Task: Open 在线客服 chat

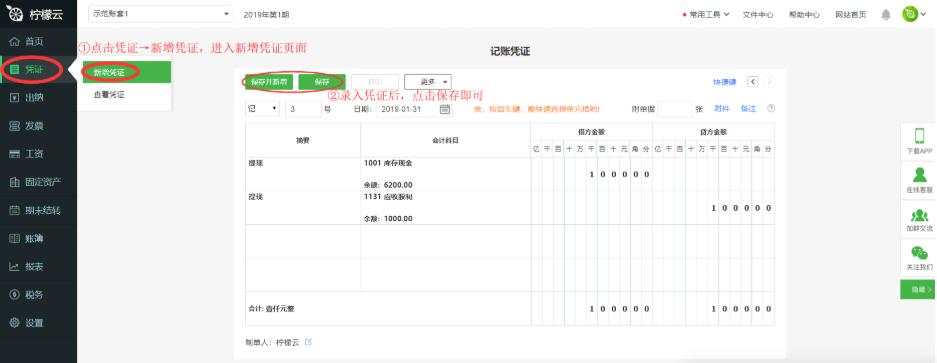Action: tap(918, 180)
